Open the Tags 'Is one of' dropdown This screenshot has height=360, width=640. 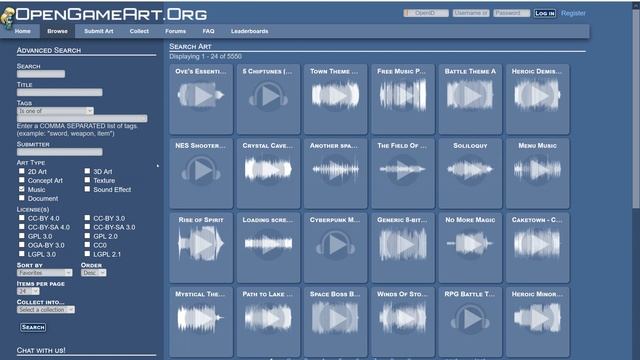pyautogui.click(x=55, y=111)
